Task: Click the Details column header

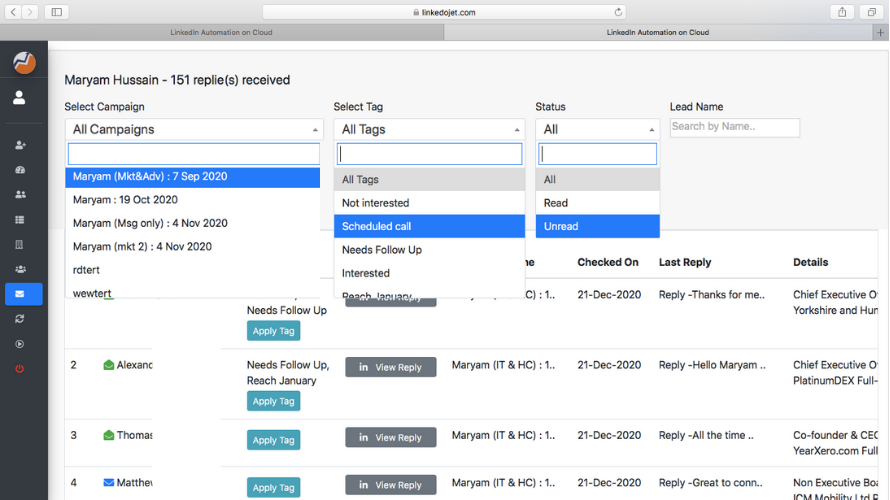Action: [x=811, y=262]
